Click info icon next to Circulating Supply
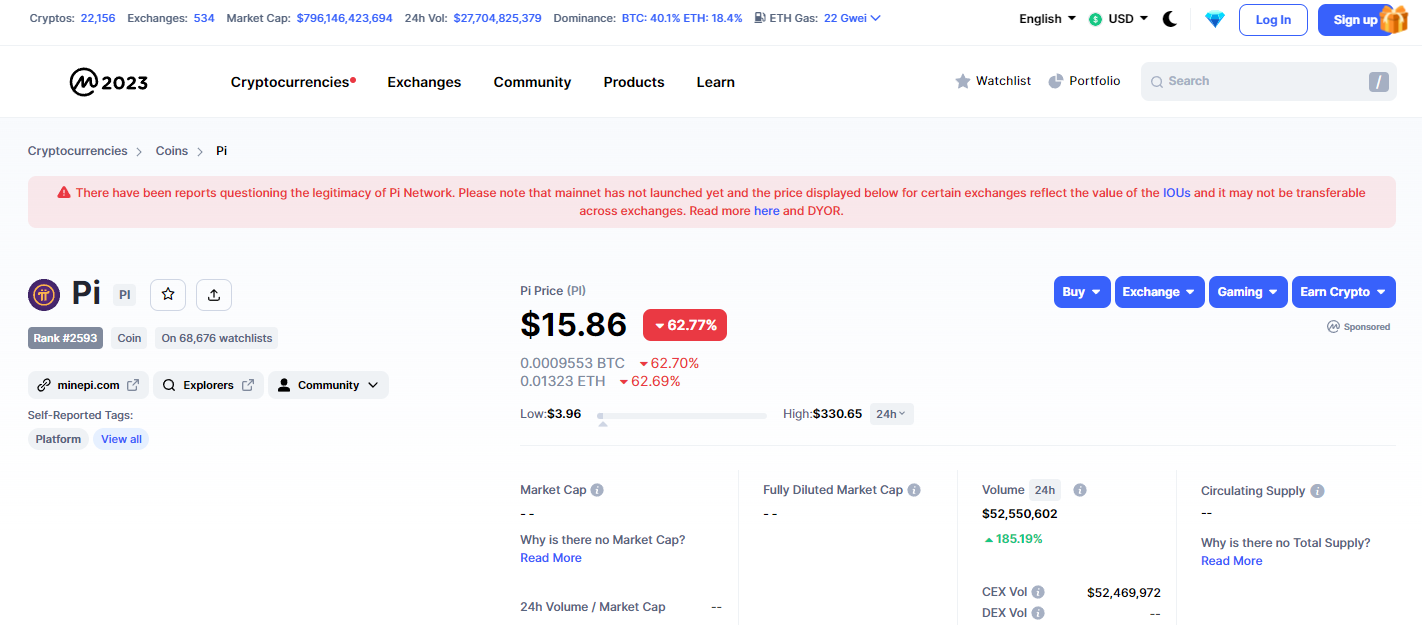 1317,491
